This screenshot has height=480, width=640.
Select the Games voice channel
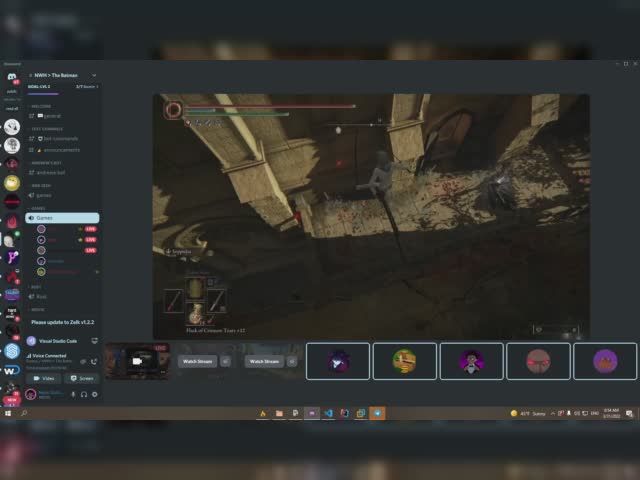click(x=62, y=218)
